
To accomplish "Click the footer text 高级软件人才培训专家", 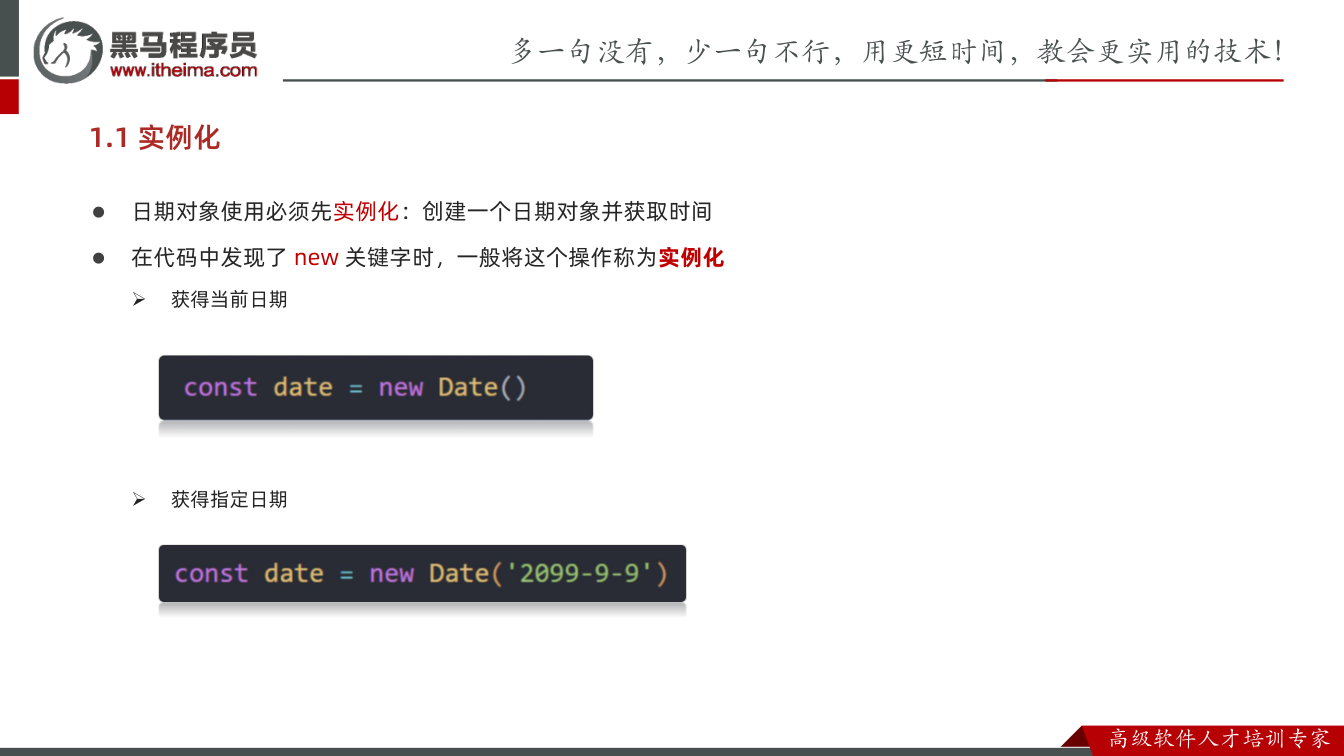I will coord(1220,739).
